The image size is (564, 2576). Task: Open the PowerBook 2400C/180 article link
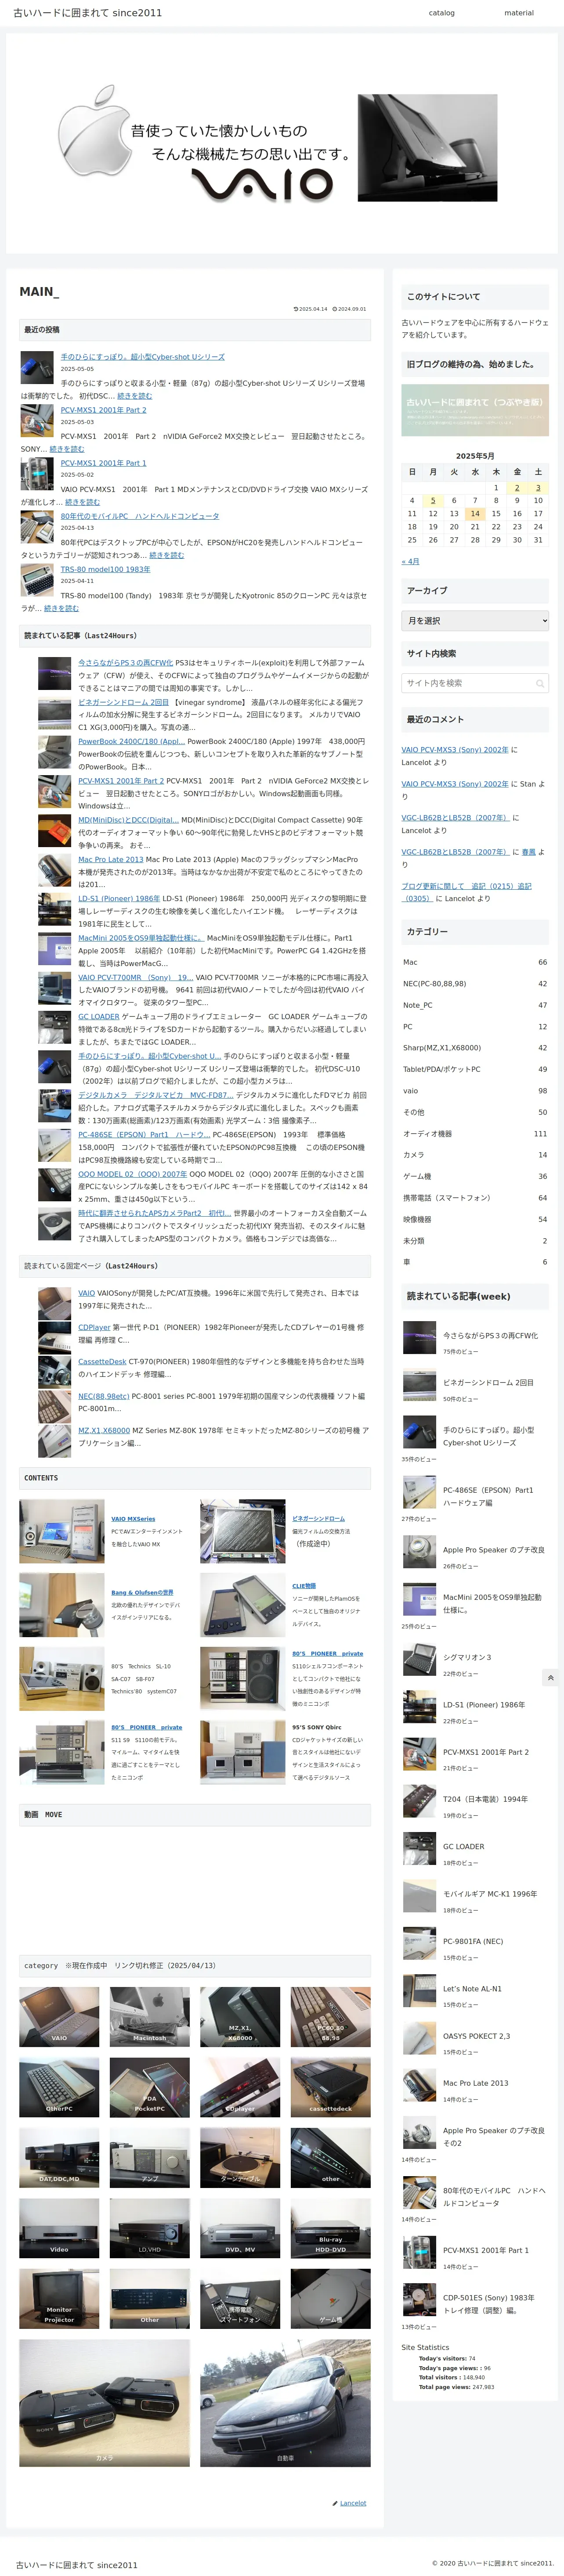tap(131, 742)
